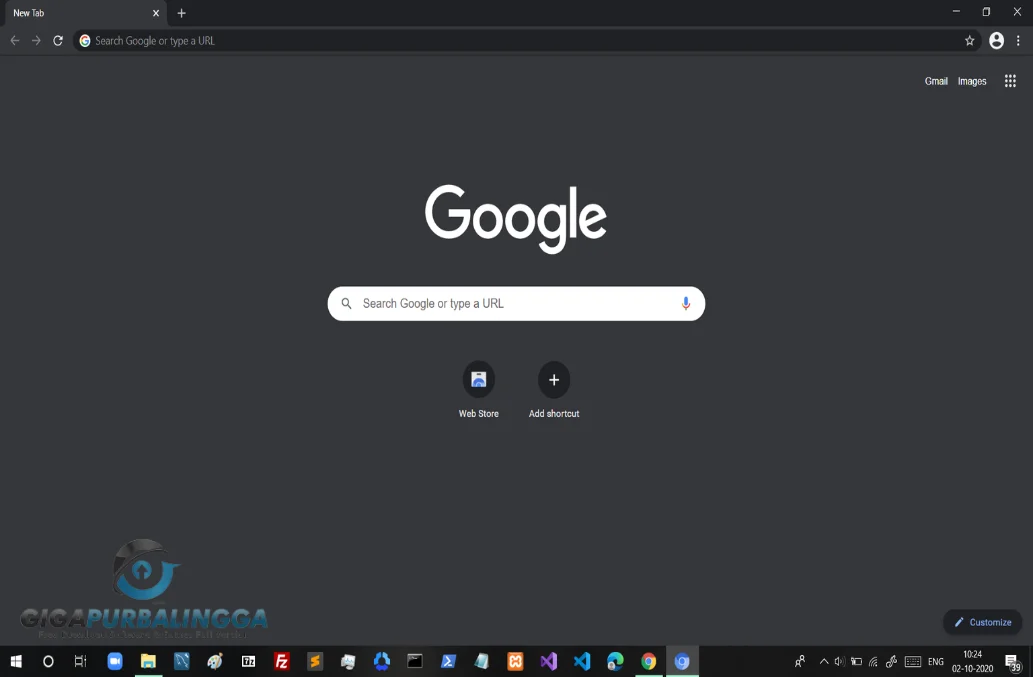Click the back navigation arrow
The height and width of the screenshot is (677, 1033).
click(x=14, y=41)
